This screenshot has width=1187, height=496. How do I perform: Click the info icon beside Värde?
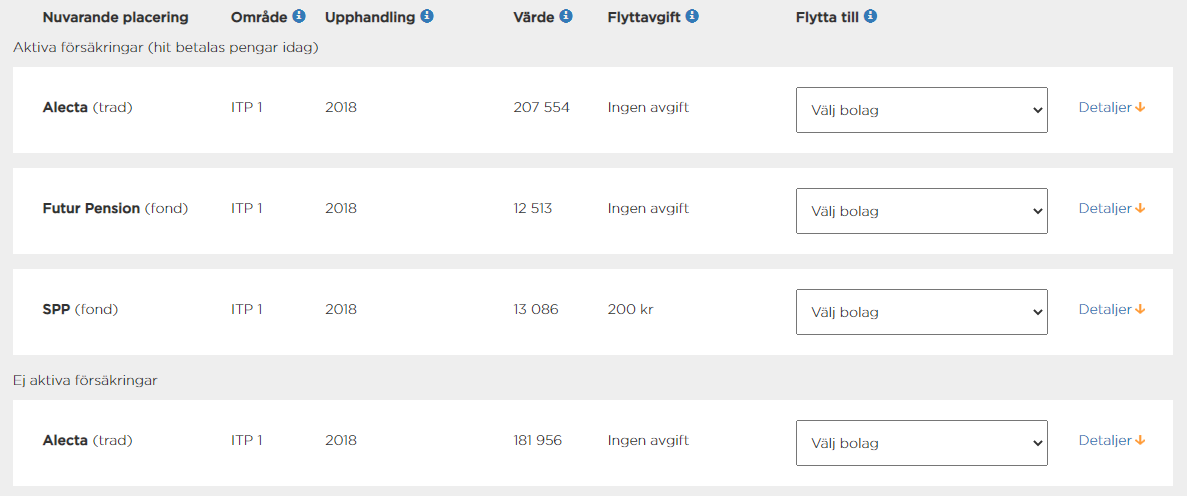(566, 17)
